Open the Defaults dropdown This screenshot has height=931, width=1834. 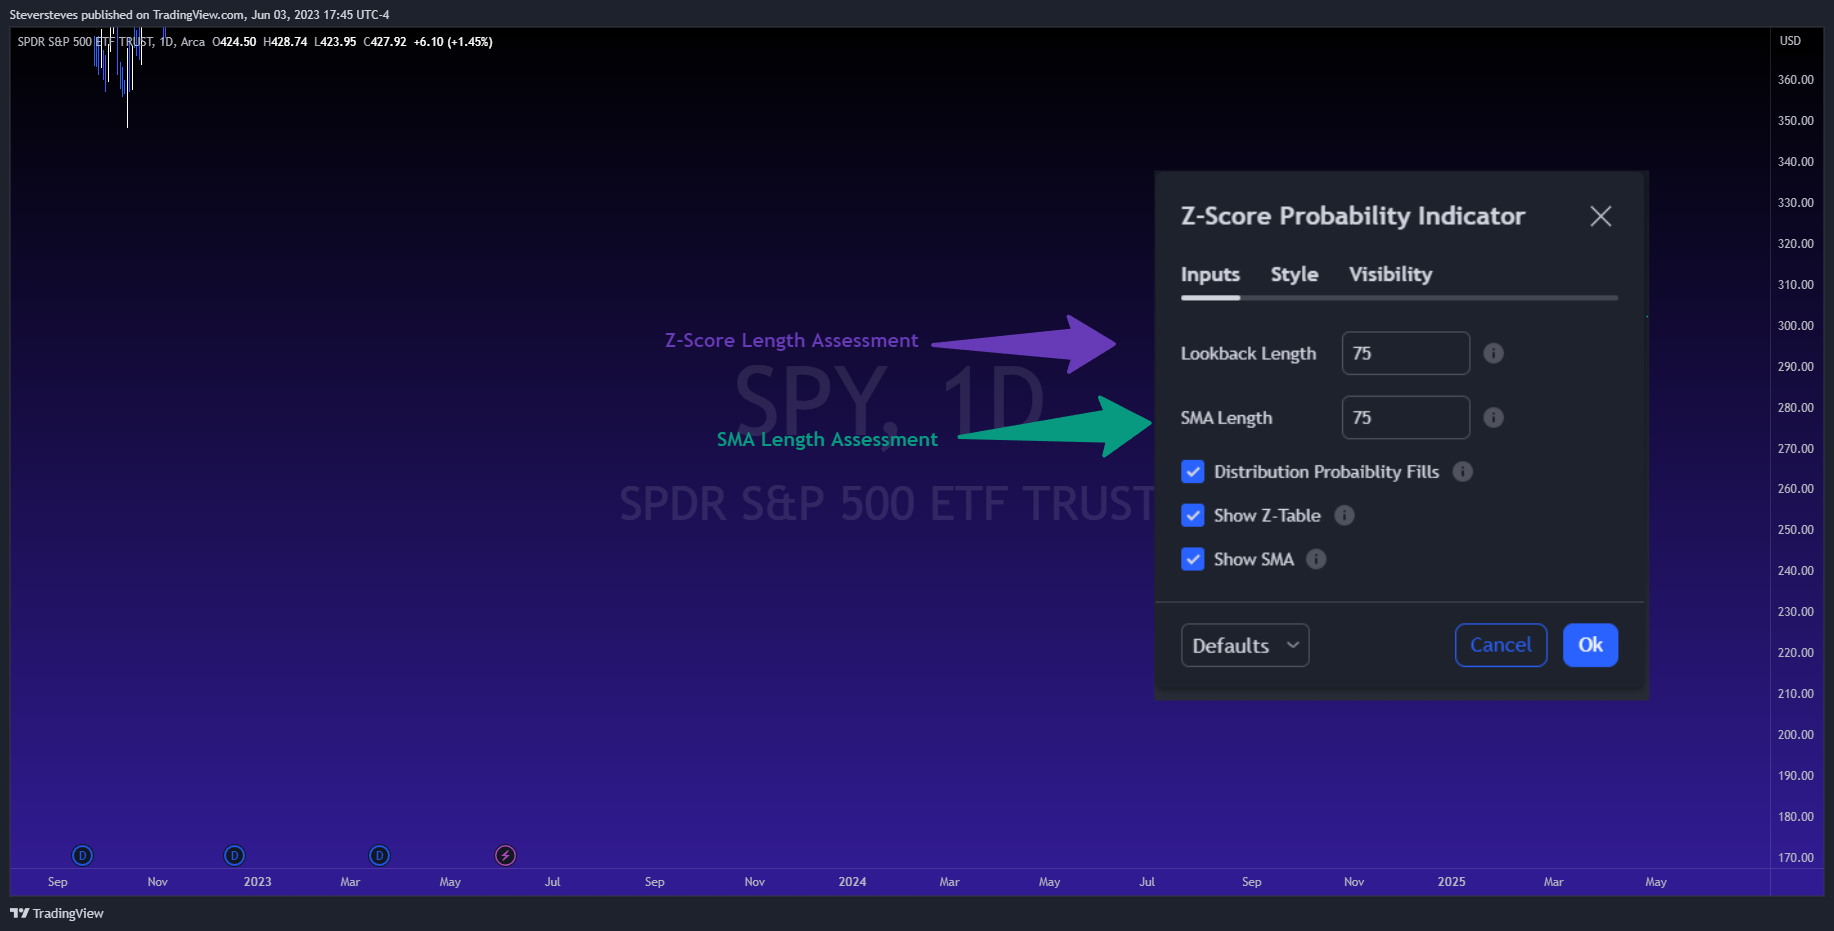(1245, 645)
